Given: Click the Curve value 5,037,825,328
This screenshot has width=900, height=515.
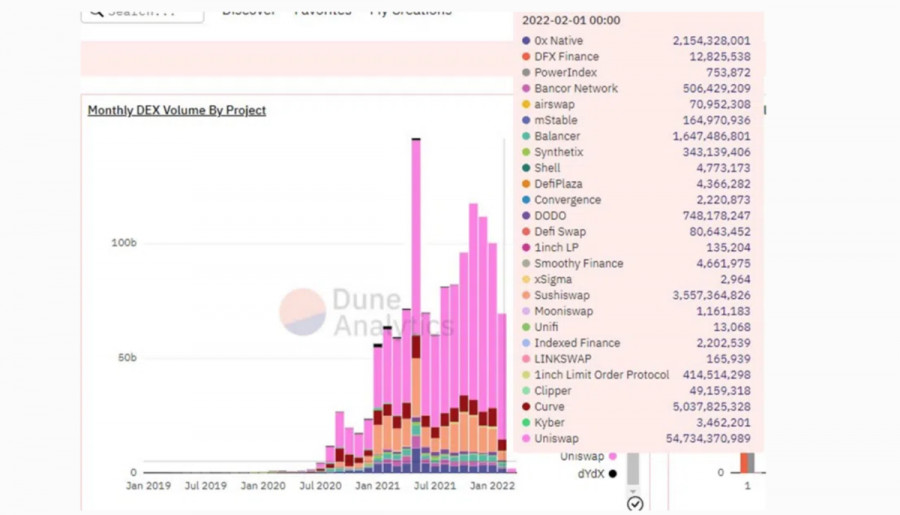Looking at the screenshot, I should [x=711, y=406].
